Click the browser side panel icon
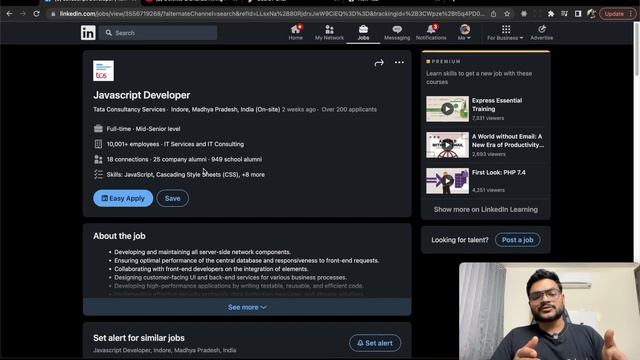This screenshot has width=640, height=360. (x=578, y=14)
